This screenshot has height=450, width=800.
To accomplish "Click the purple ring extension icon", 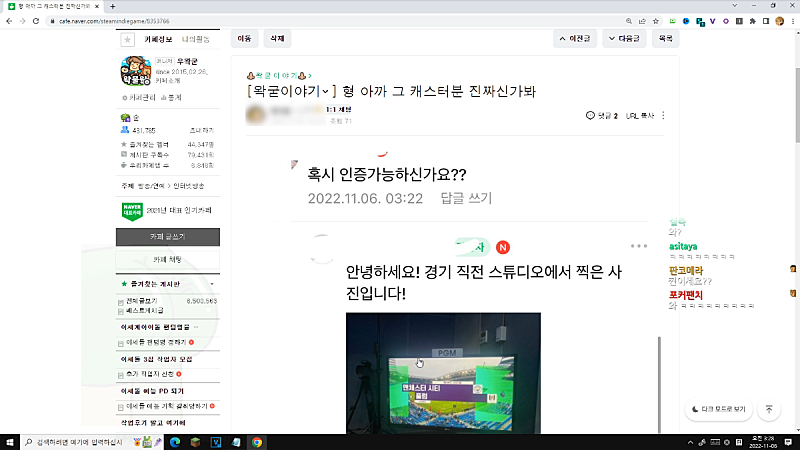I will click(x=726, y=21).
